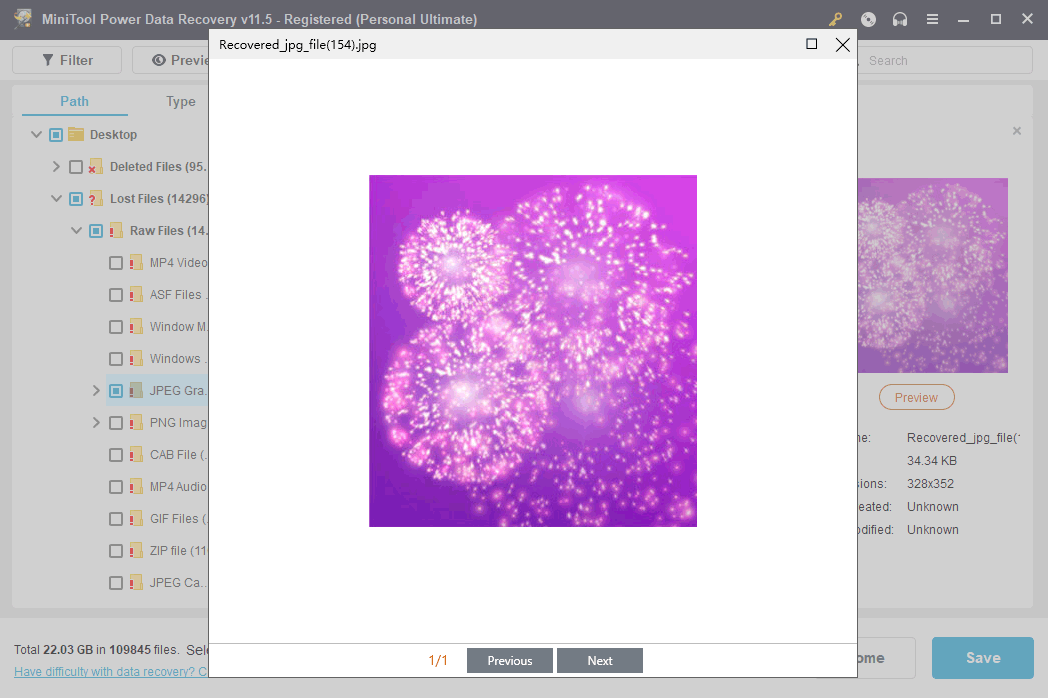Close the details panel with small X
The image size is (1048, 698).
point(1017,131)
